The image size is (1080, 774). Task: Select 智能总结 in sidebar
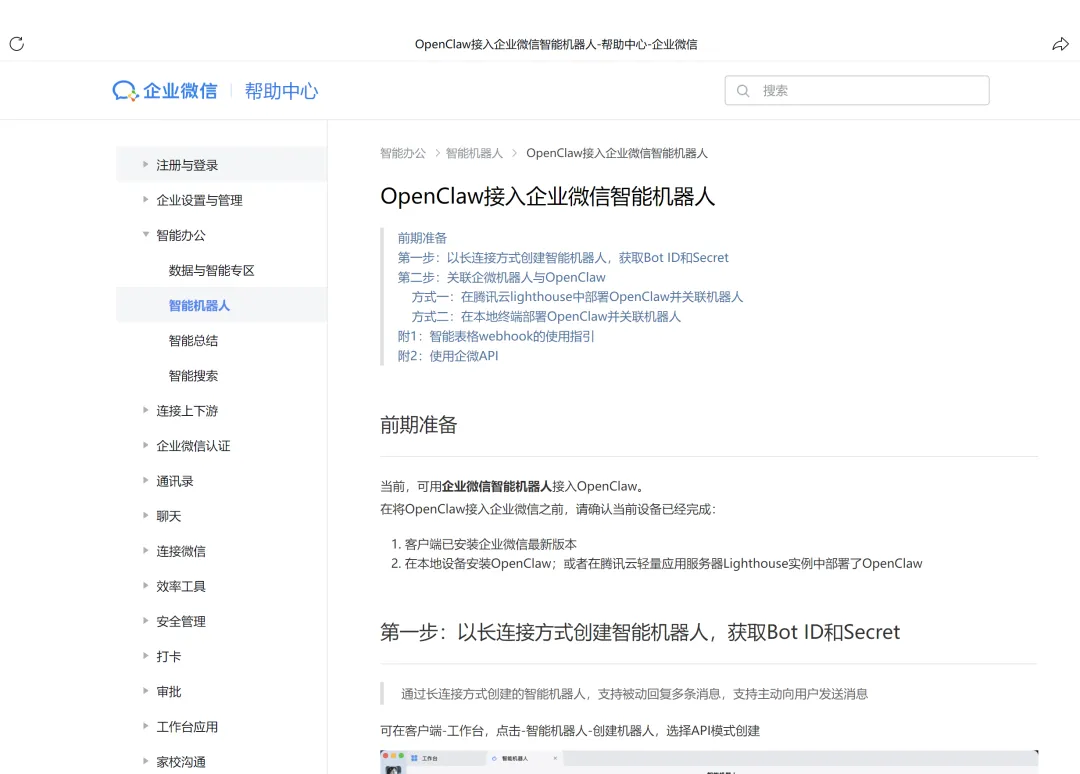coord(193,341)
